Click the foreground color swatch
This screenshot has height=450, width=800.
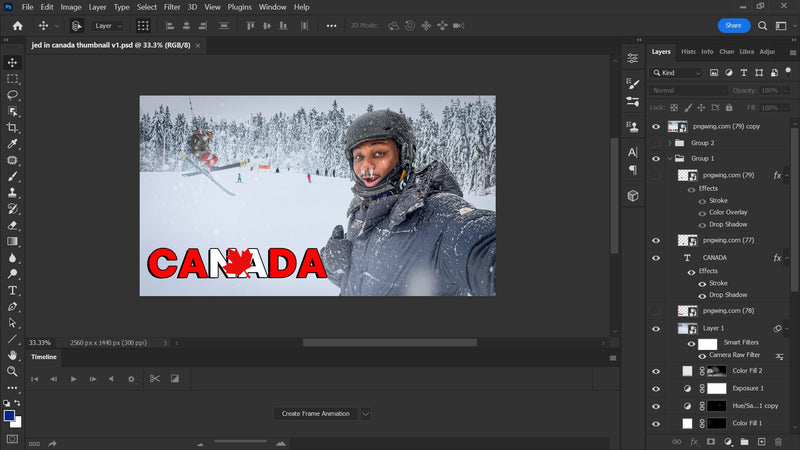9,415
